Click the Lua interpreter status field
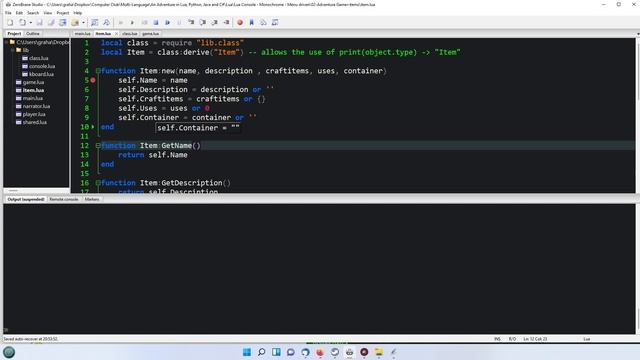The width and height of the screenshot is (640, 360). click(x=587, y=339)
